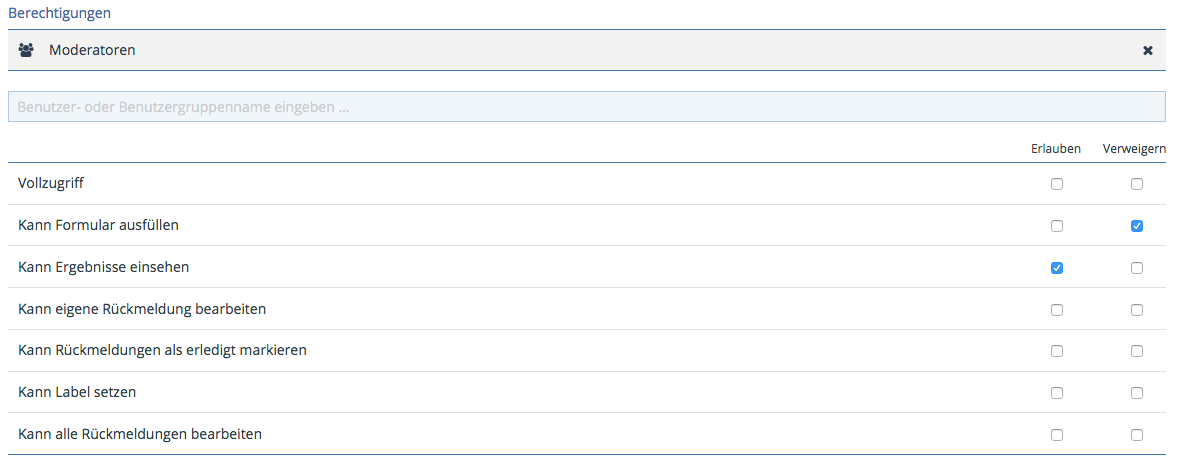Allow Kann Rückmeldungen als erledigt markieren

point(1057,351)
